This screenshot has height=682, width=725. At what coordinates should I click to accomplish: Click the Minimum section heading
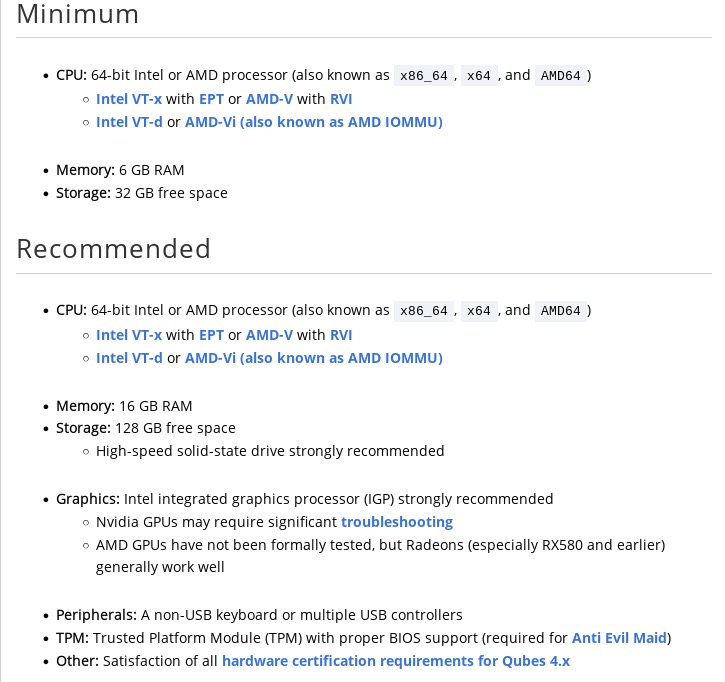[78, 15]
